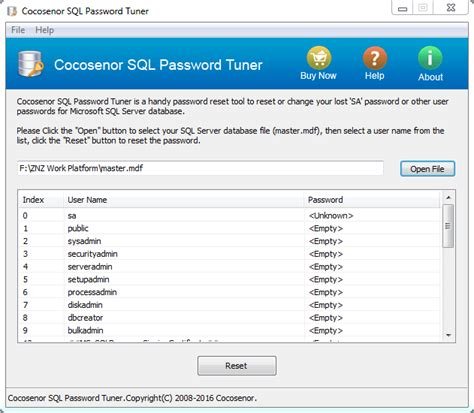Open the Help question mark icon
The image size is (474, 413).
pos(375,58)
